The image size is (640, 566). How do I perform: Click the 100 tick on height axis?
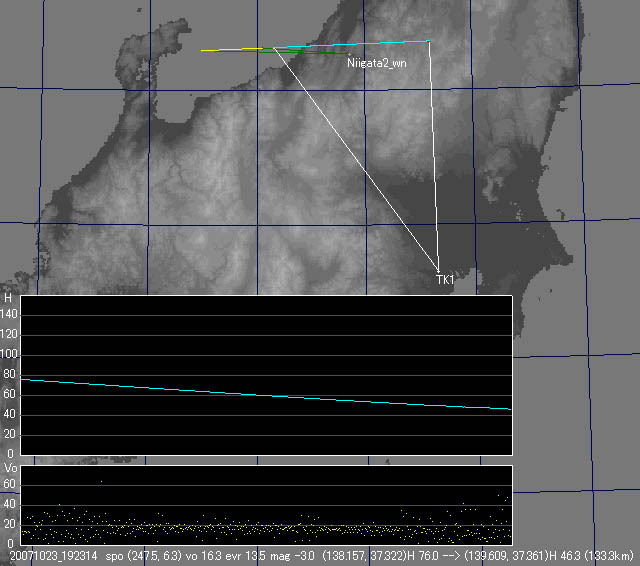pyautogui.click(x=9, y=354)
